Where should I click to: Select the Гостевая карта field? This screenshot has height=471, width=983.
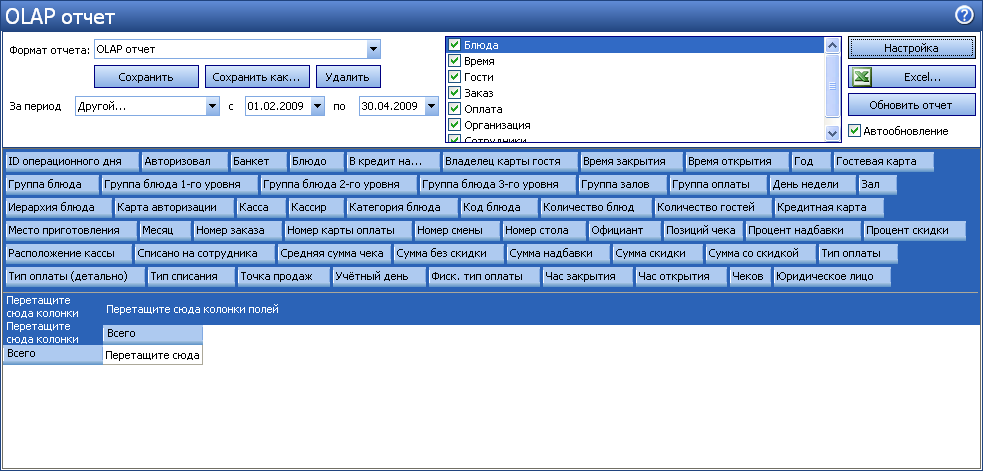pyautogui.click(x=884, y=161)
